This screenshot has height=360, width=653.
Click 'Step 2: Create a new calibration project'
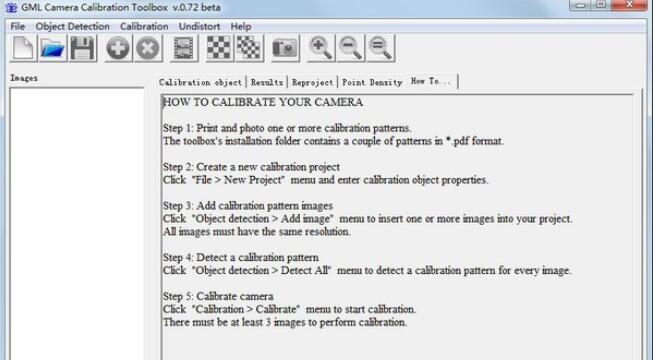[251, 167]
